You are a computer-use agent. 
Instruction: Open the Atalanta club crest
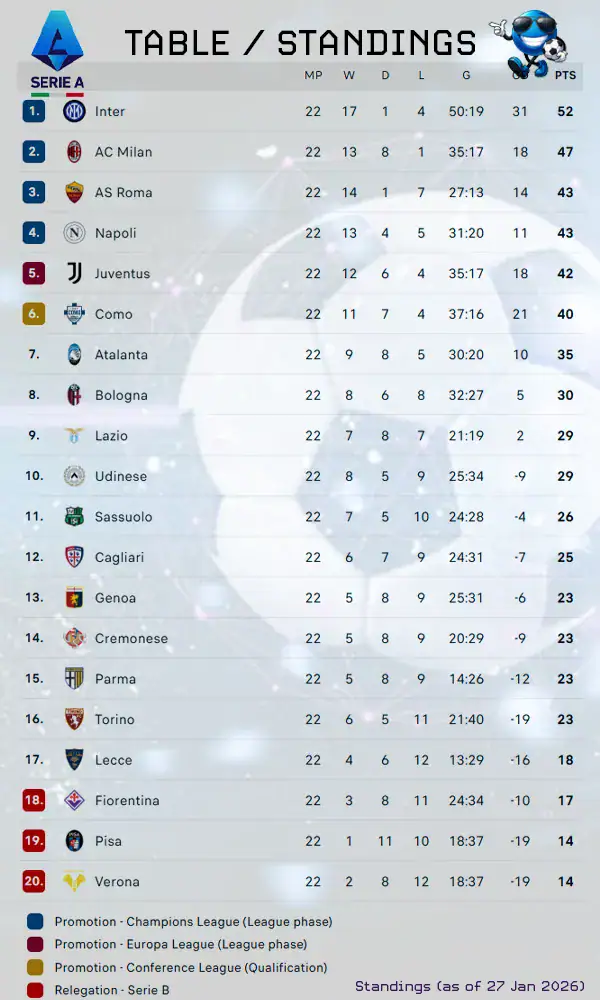[x=74, y=354]
